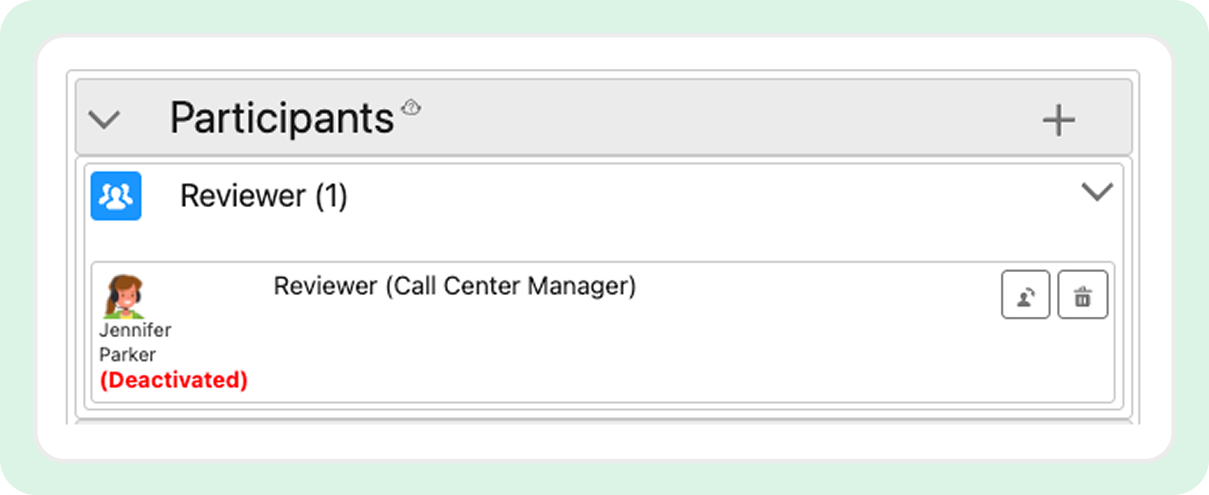Open Jennifer Parker's name link
Image resolution: width=1209 pixels, height=495 pixels.
pos(135,342)
